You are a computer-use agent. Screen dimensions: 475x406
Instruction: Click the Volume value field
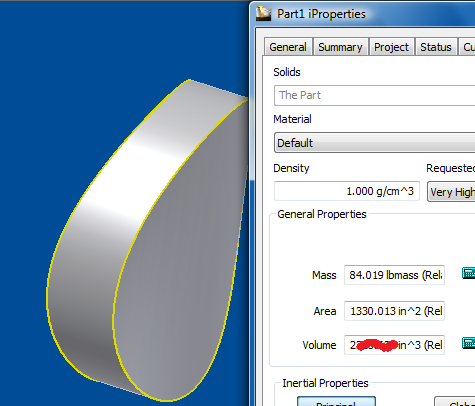(394, 345)
